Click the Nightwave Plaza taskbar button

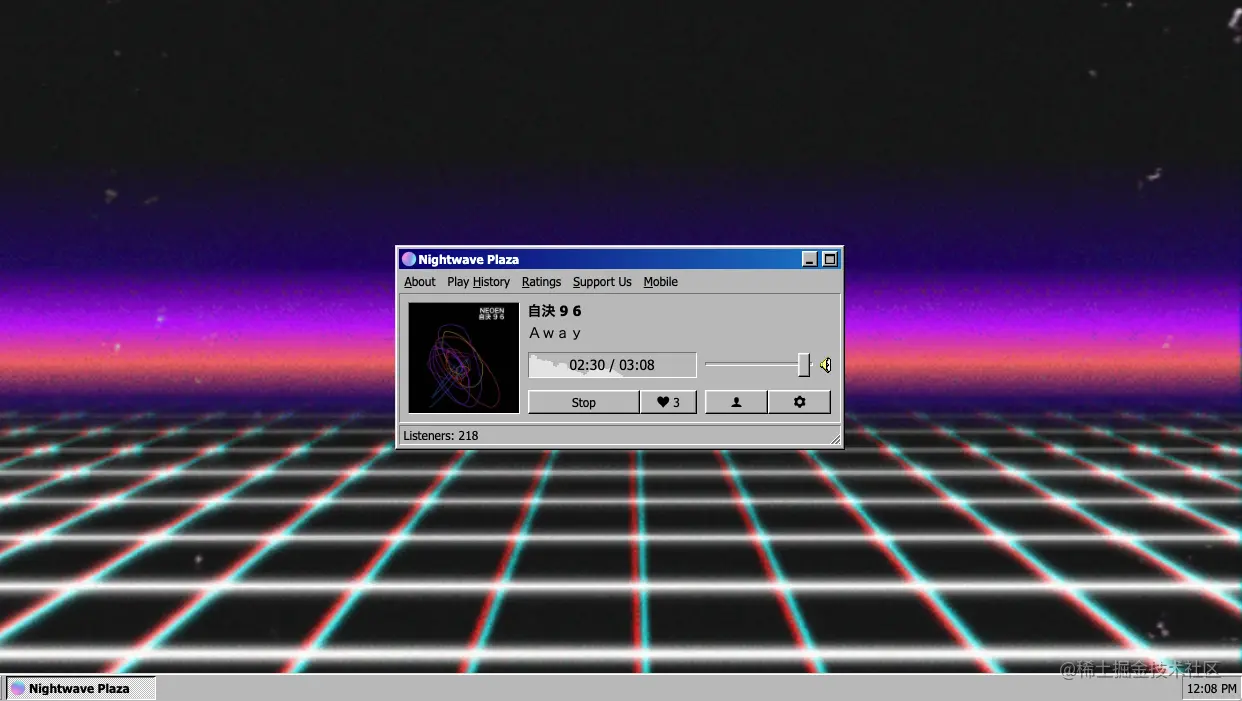point(81,688)
